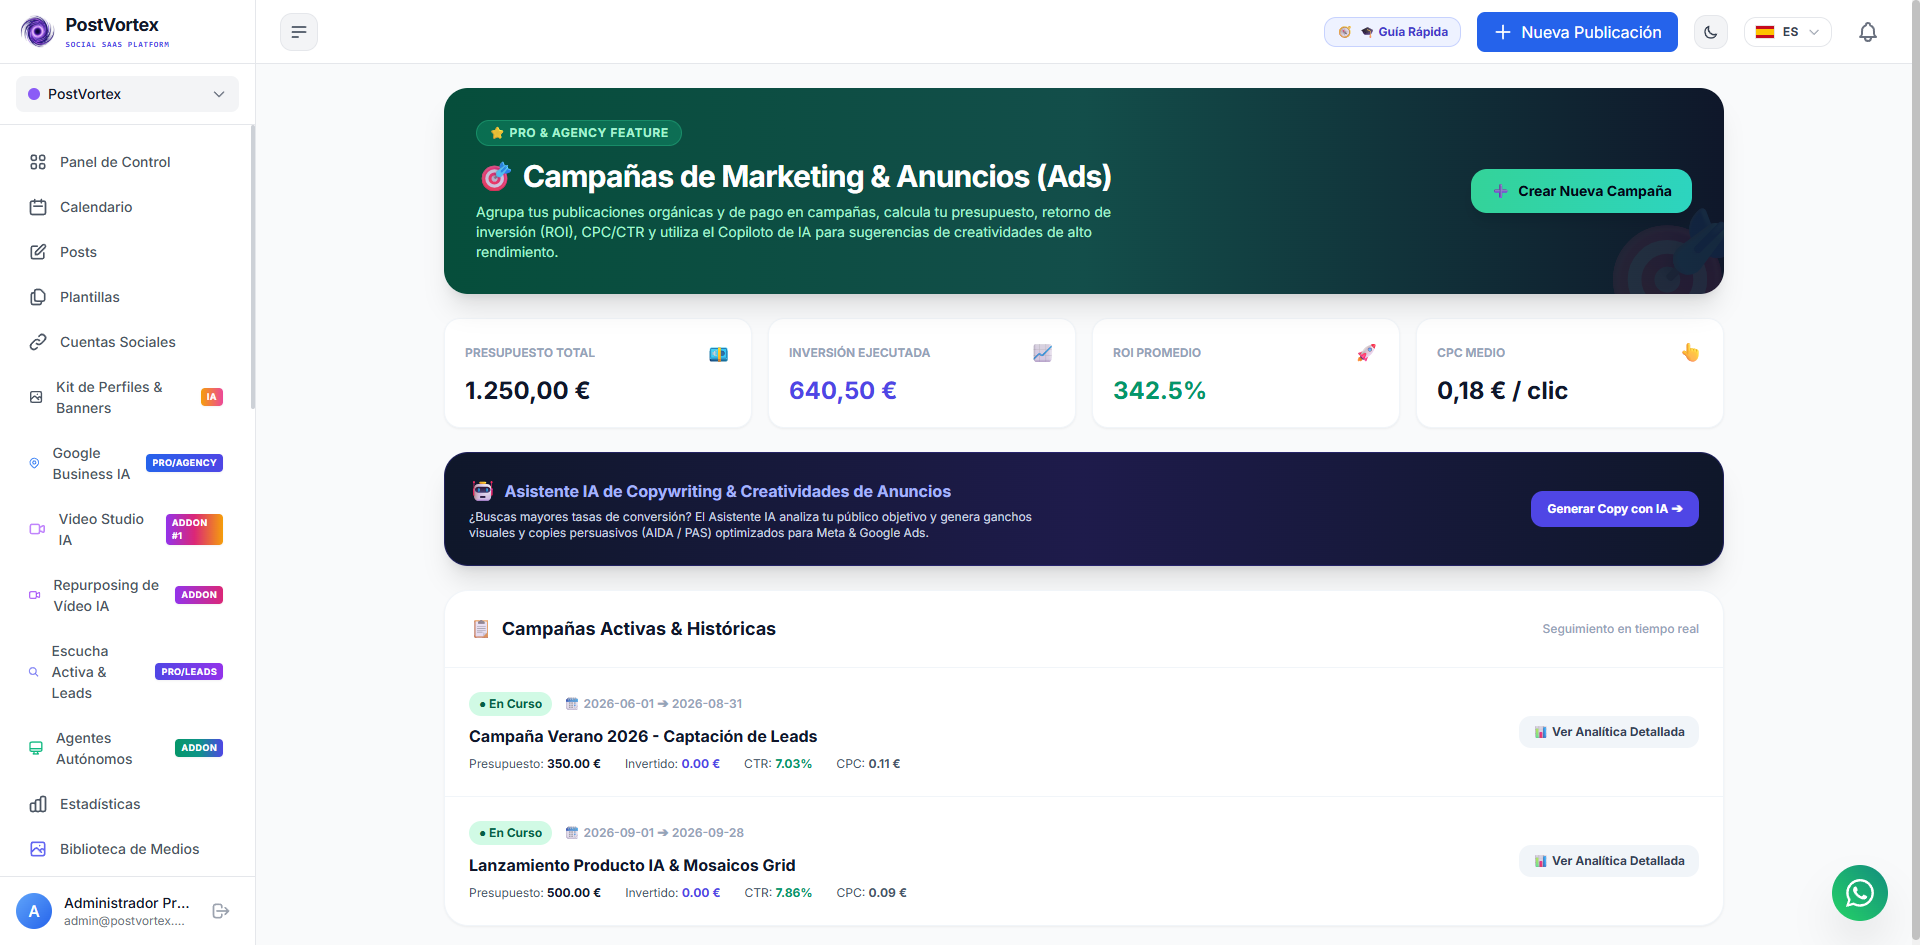Click the Agentes Autónomos monitor icon
Viewport: 1920px width, 945px height.
(36, 748)
